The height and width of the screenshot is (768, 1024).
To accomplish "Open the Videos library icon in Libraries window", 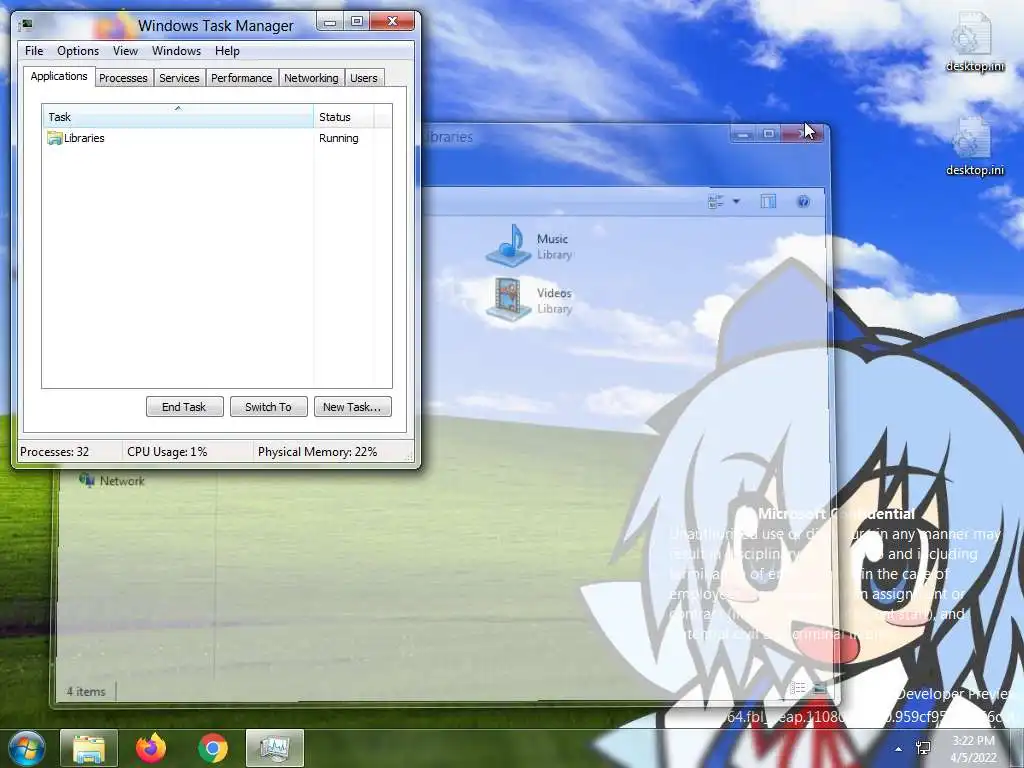I will click(509, 299).
